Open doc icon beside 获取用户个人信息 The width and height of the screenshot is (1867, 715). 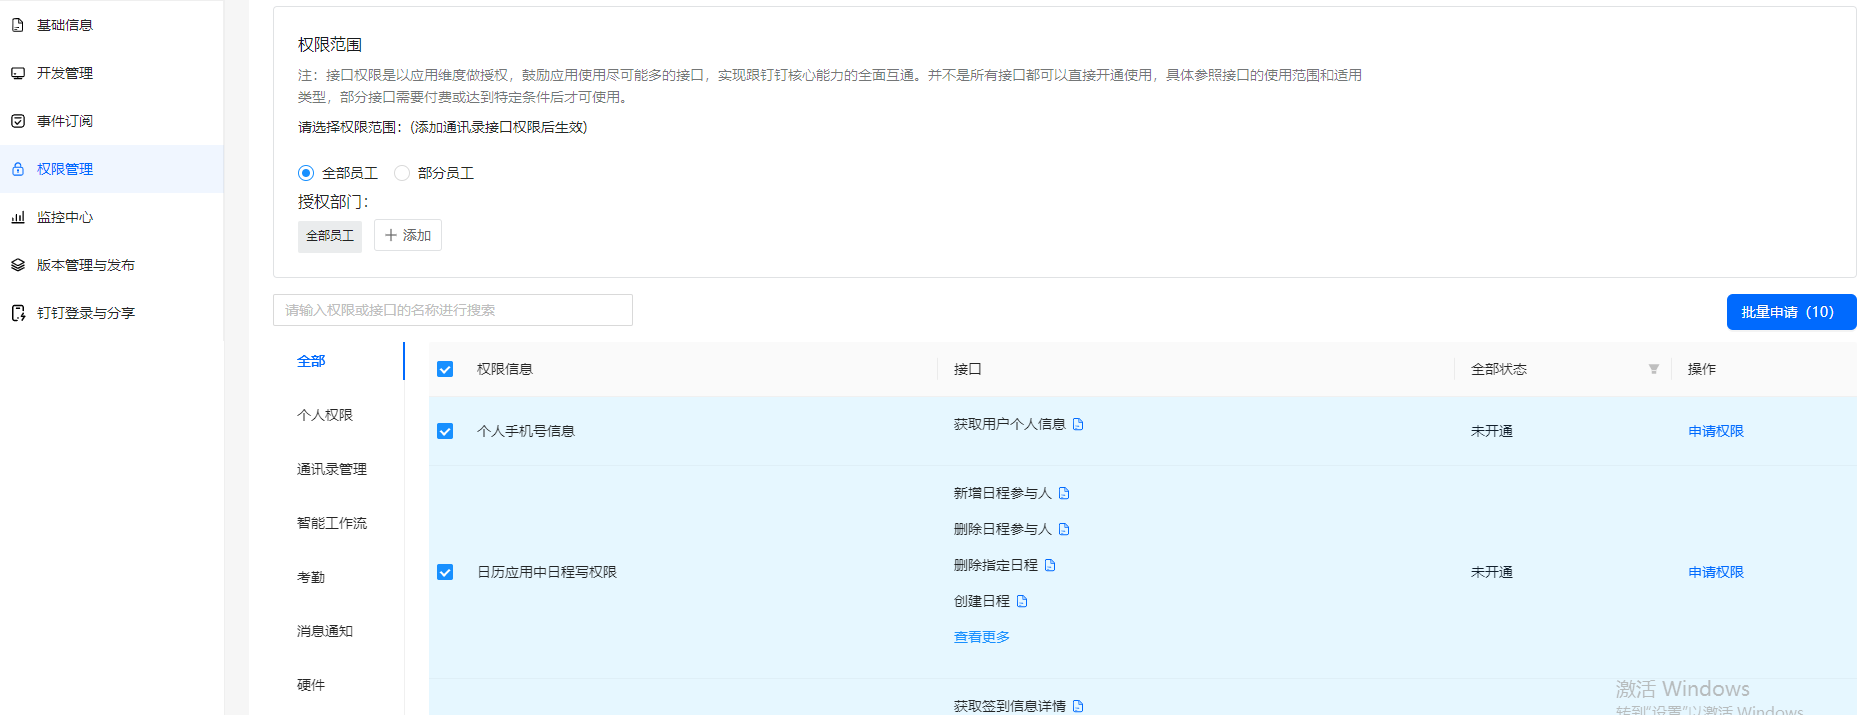click(x=1078, y=424)
